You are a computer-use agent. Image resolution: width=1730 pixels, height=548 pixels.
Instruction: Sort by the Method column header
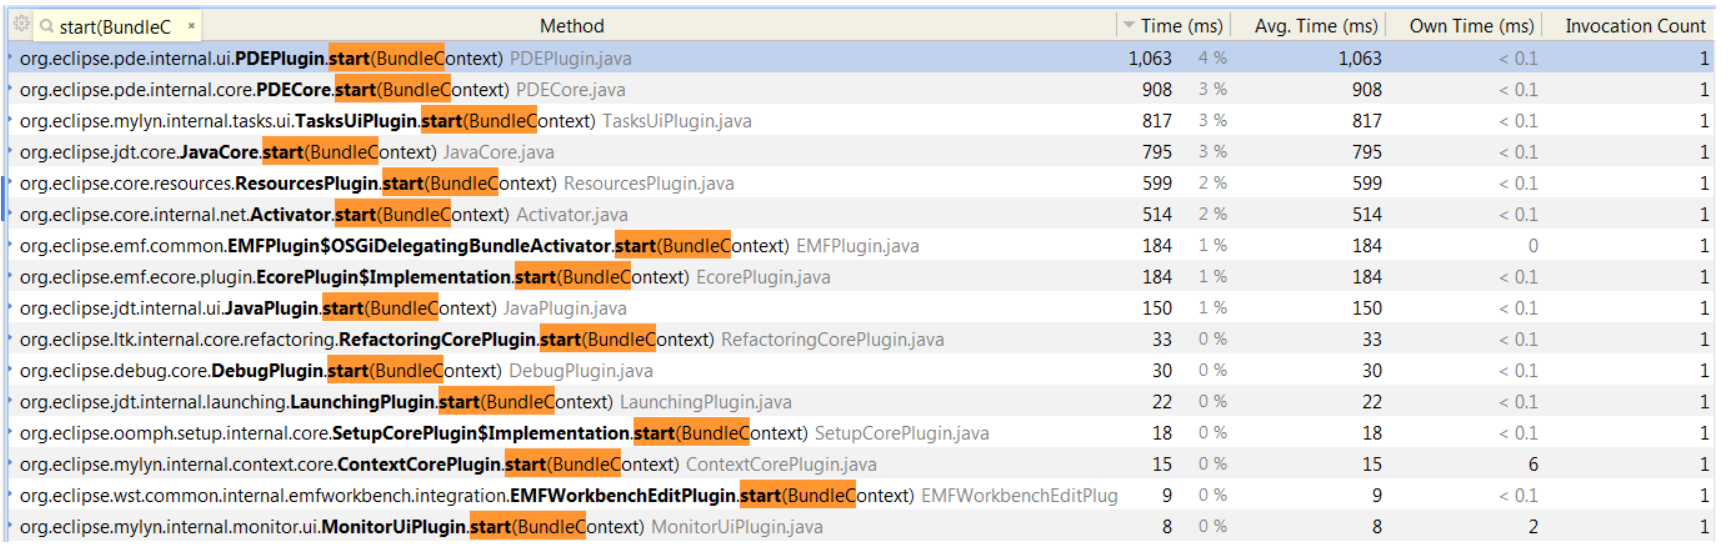coord(571,26)
